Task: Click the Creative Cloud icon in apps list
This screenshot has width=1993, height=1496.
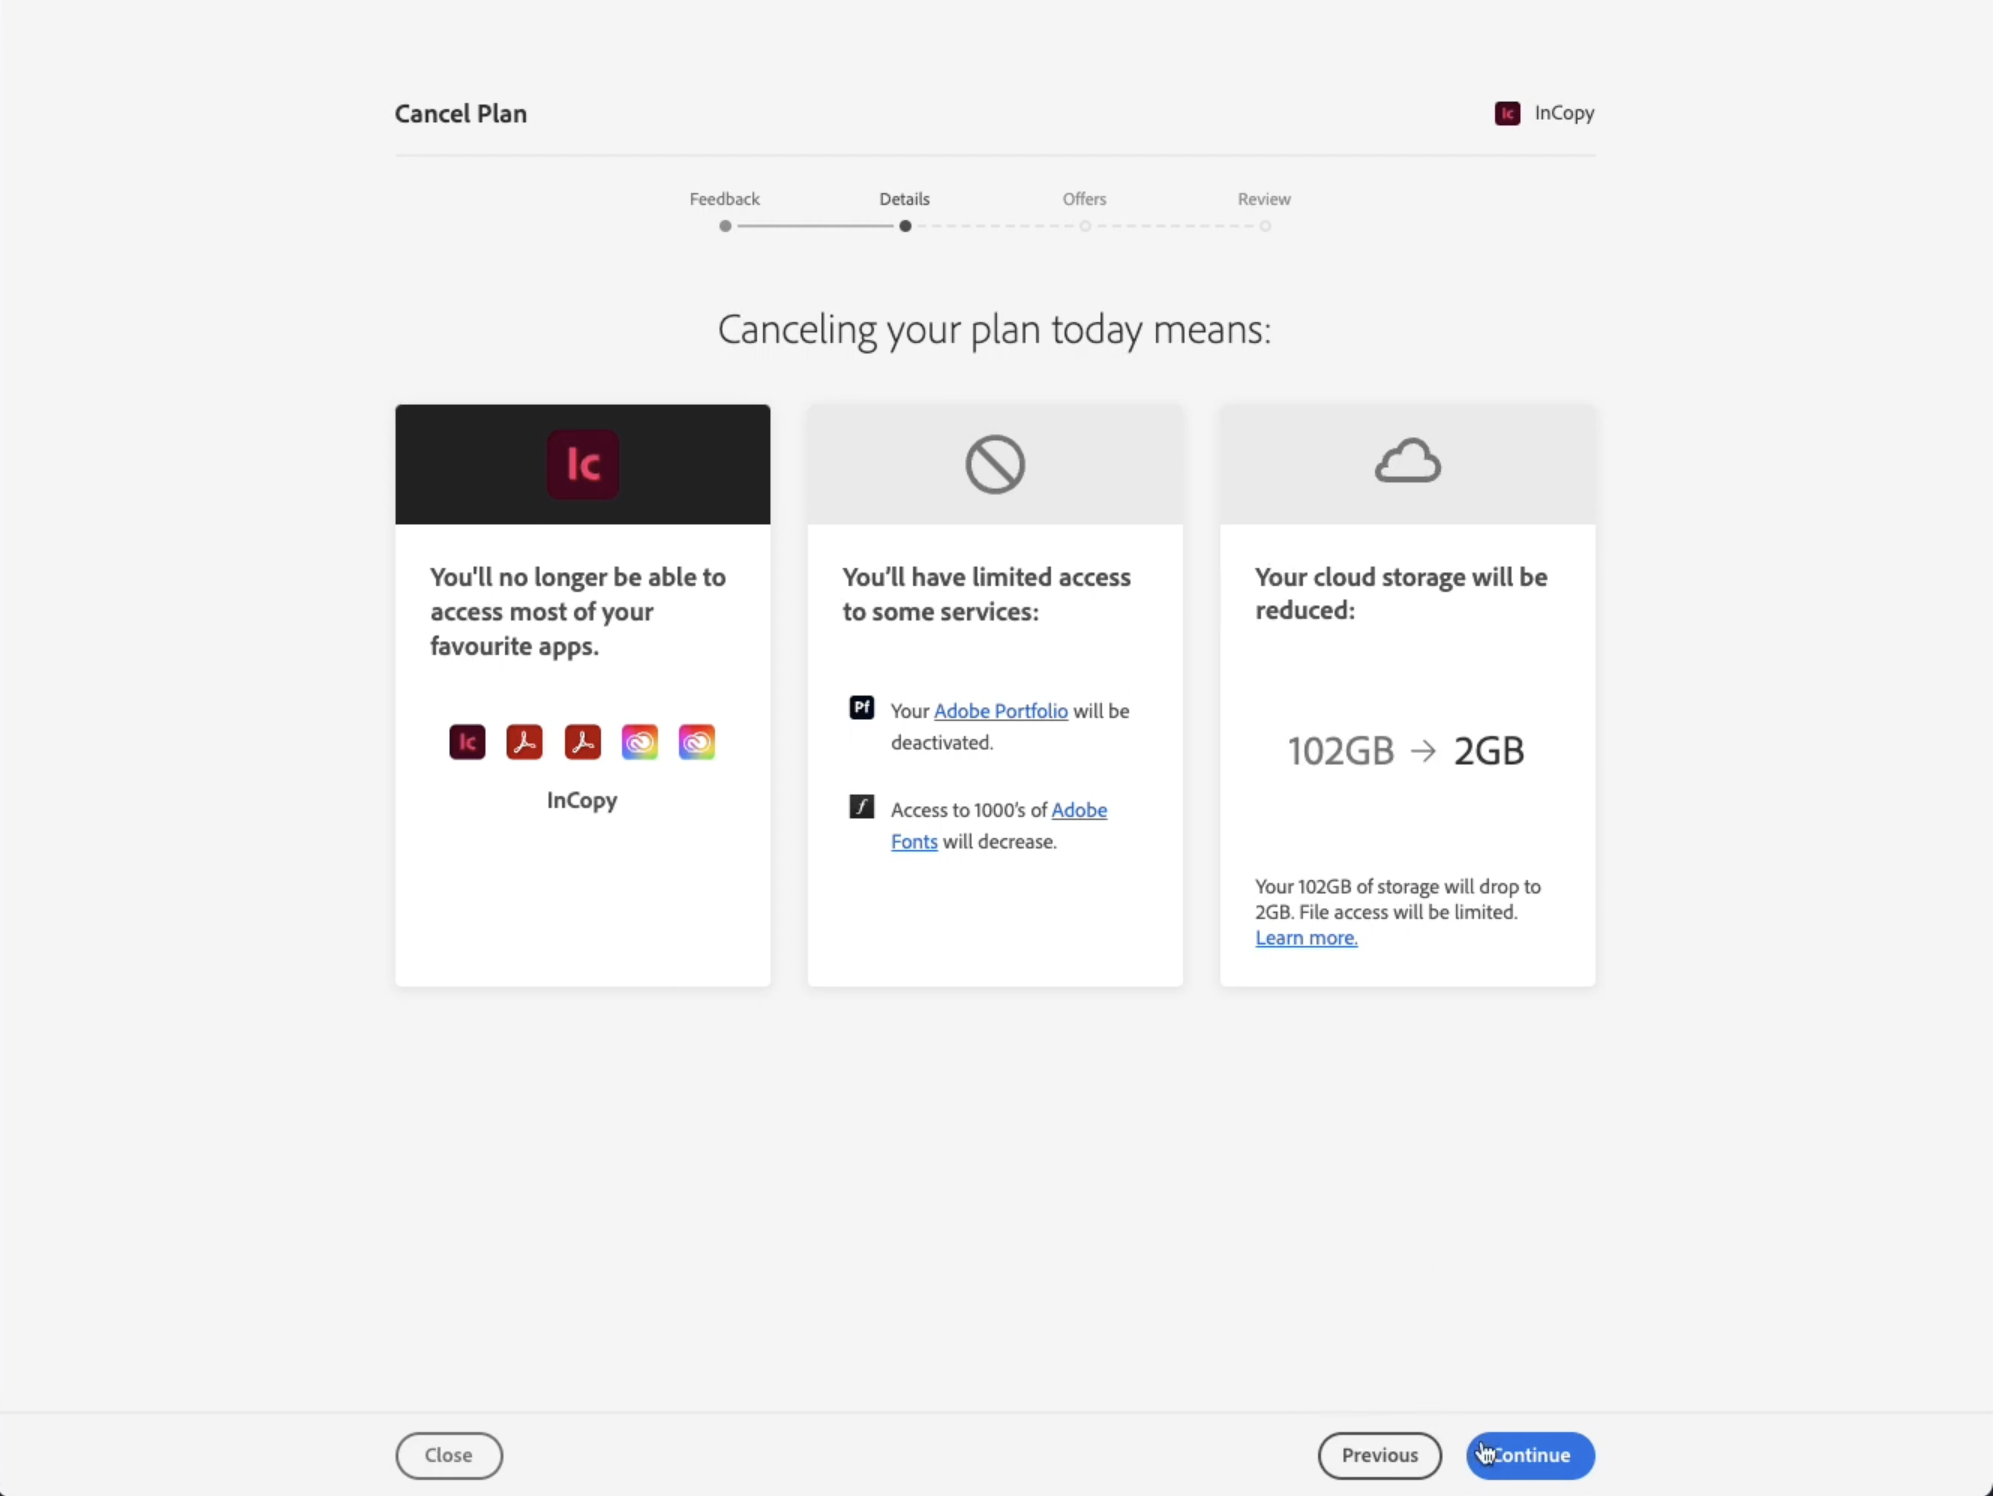Action: (x=640, y=742)
